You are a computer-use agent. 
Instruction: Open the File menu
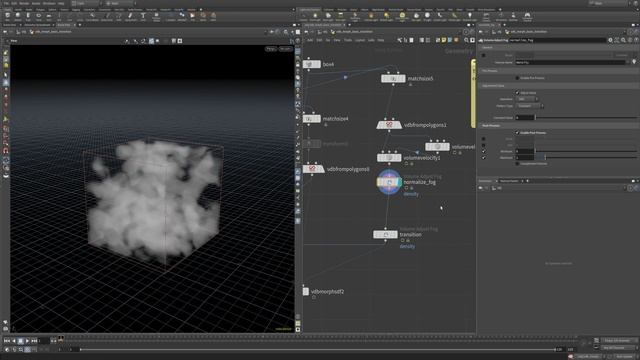6,3
